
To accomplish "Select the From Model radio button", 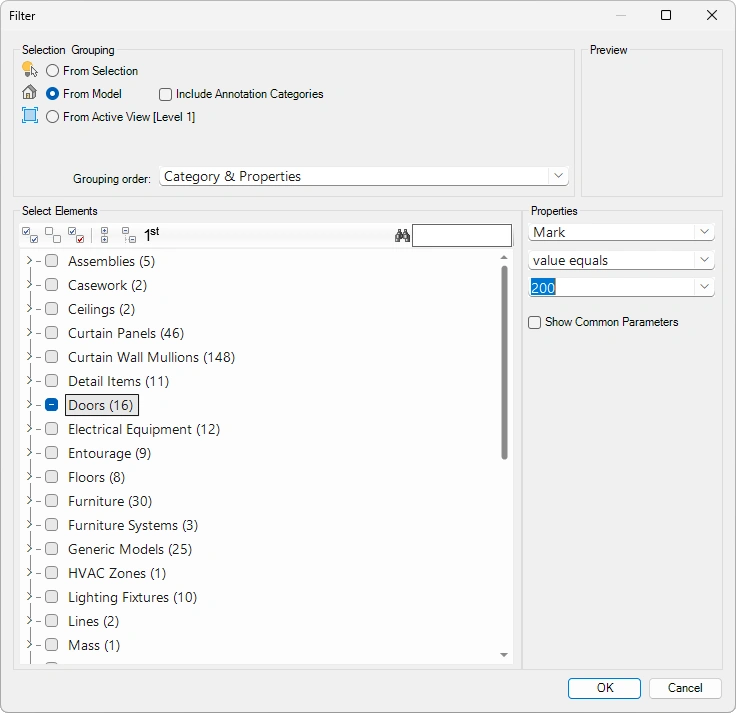I will click(52, 94).
